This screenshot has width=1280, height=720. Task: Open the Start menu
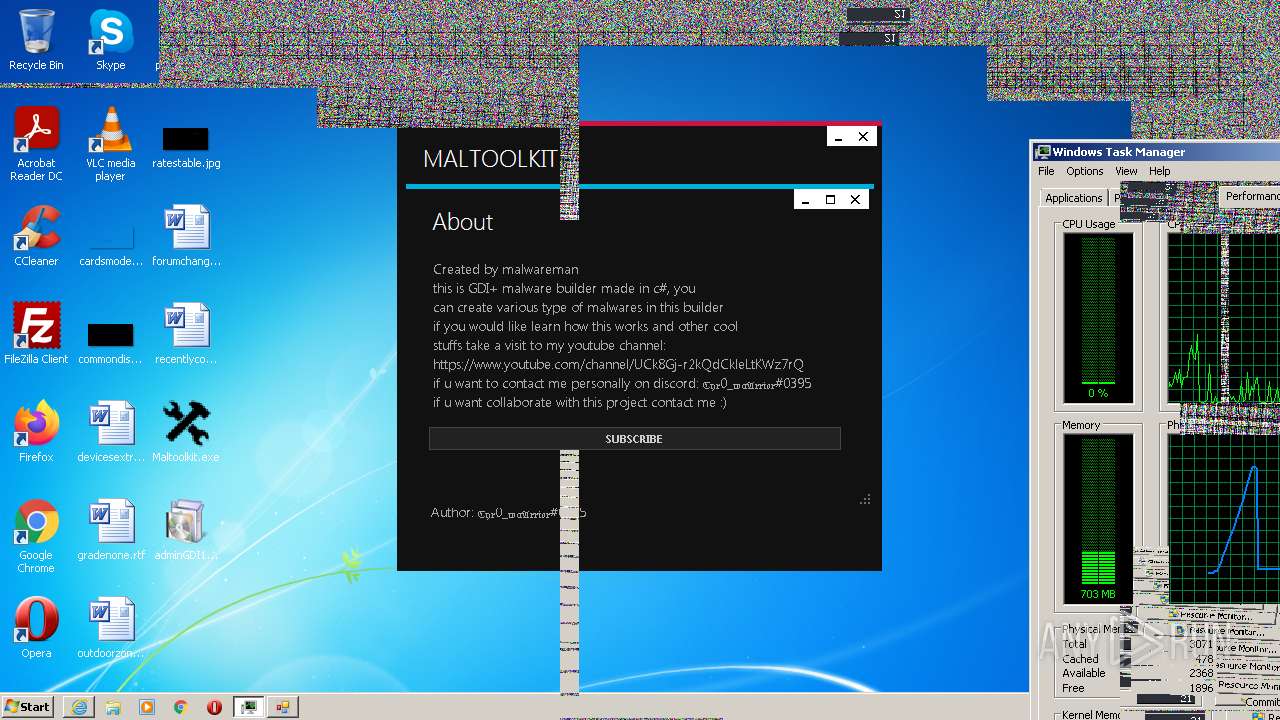click(x=27, y=706)
